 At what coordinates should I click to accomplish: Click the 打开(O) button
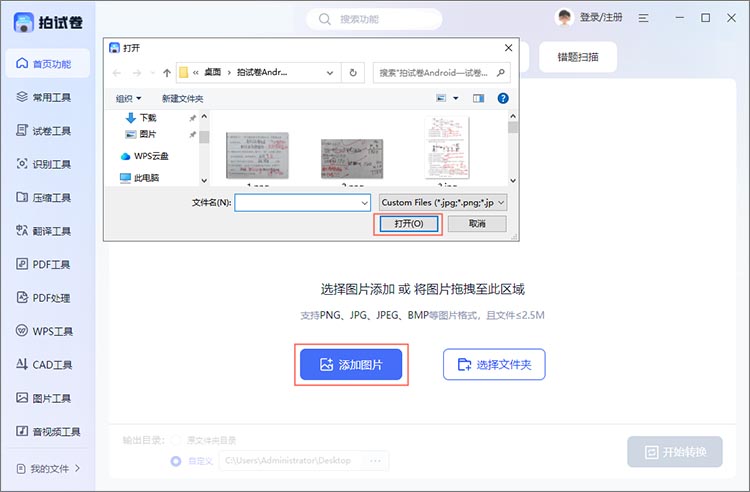[x=408, y=224]
